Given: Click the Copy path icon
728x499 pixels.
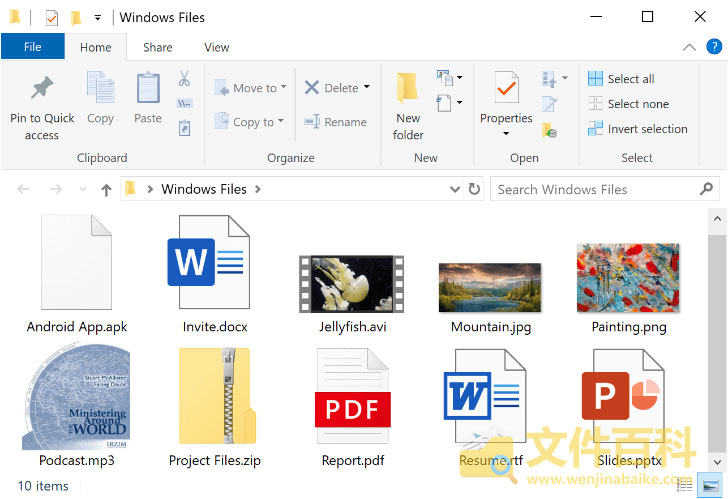Looking at the screenshot, I should pyautogui.click(x=184, y=103).
